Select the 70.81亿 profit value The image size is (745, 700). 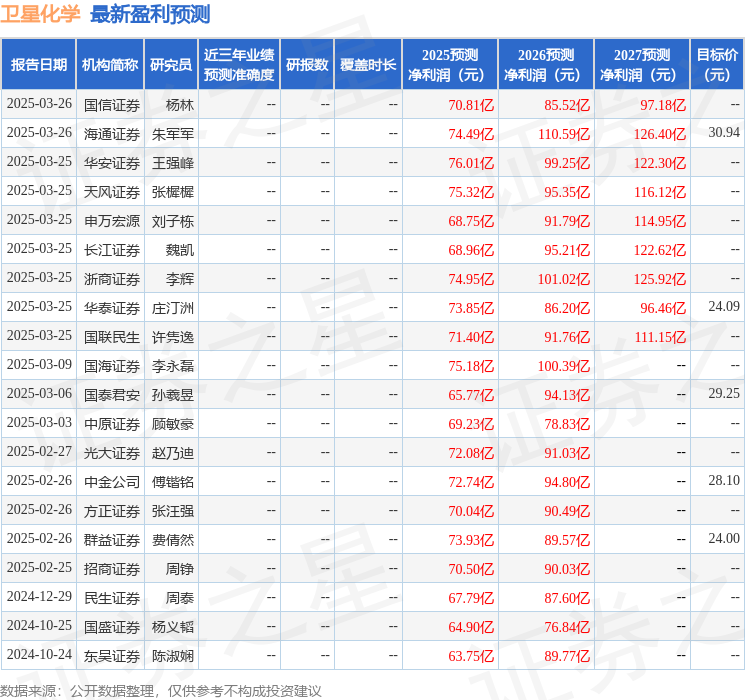[x=471, y=105]
